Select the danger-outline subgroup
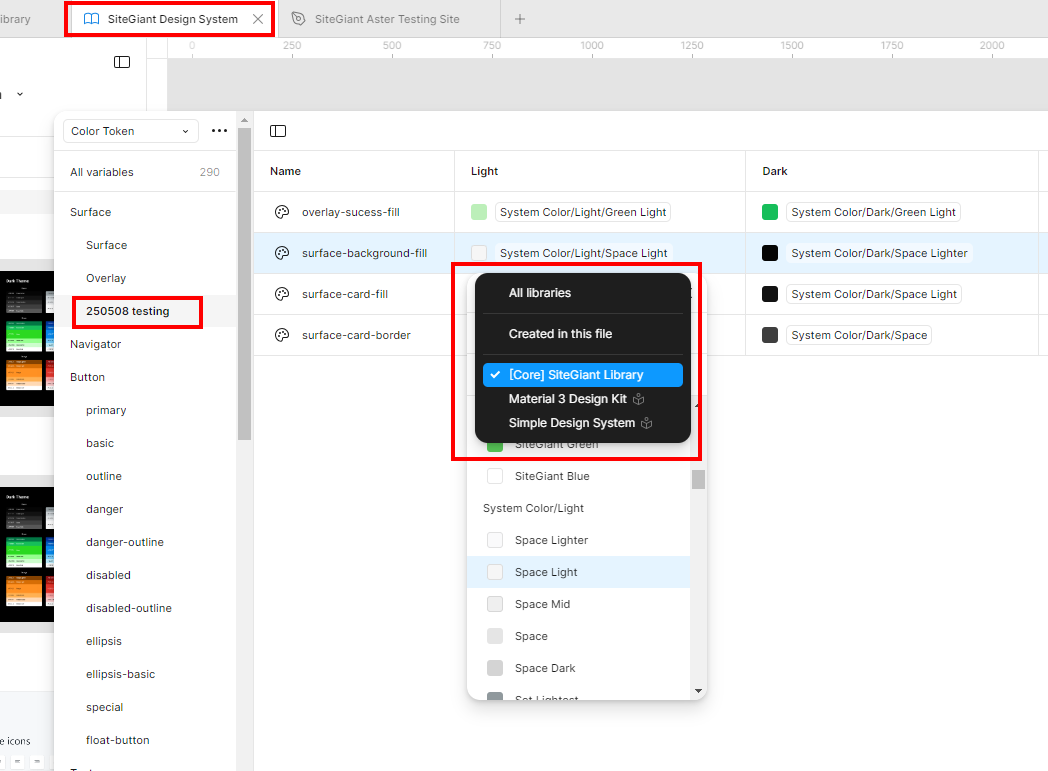 pyautogui.click(x=125, y=542)
